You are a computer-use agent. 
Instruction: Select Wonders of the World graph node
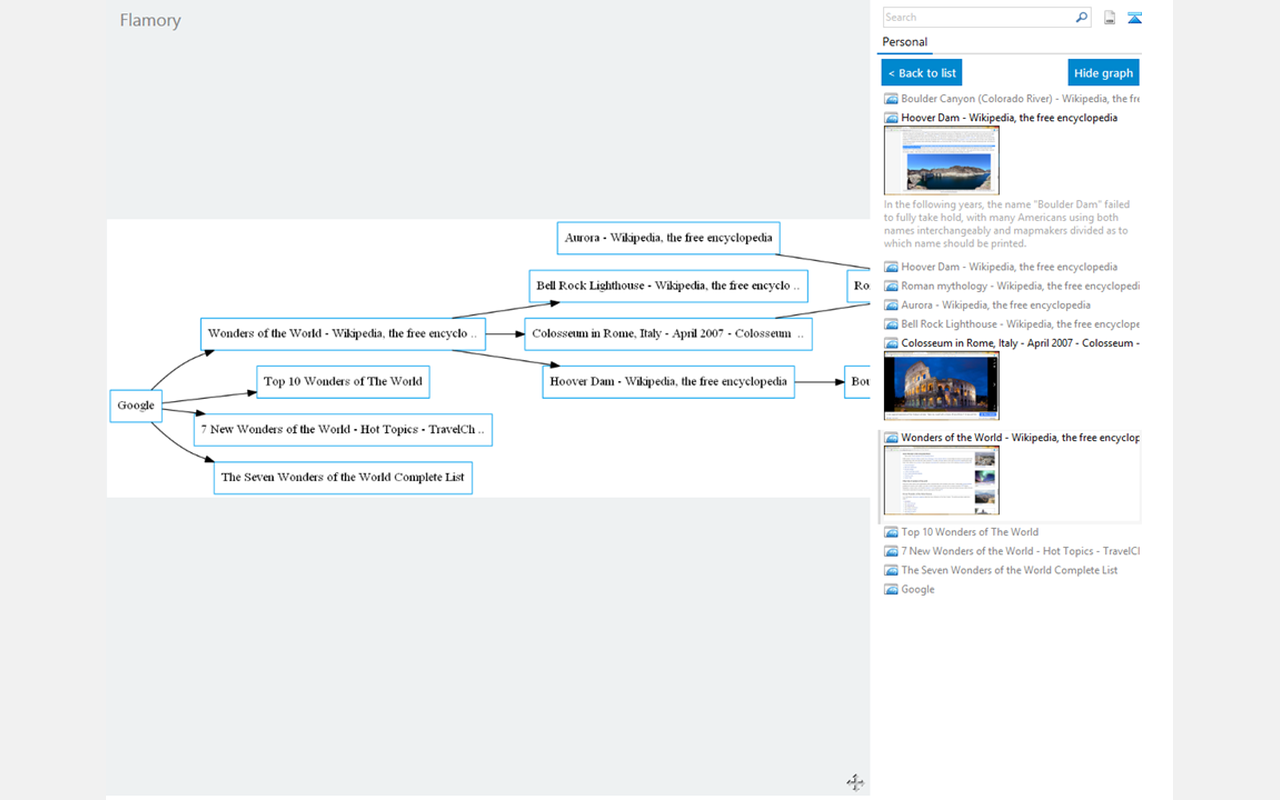pyautogui.click(x=343, y=333)
